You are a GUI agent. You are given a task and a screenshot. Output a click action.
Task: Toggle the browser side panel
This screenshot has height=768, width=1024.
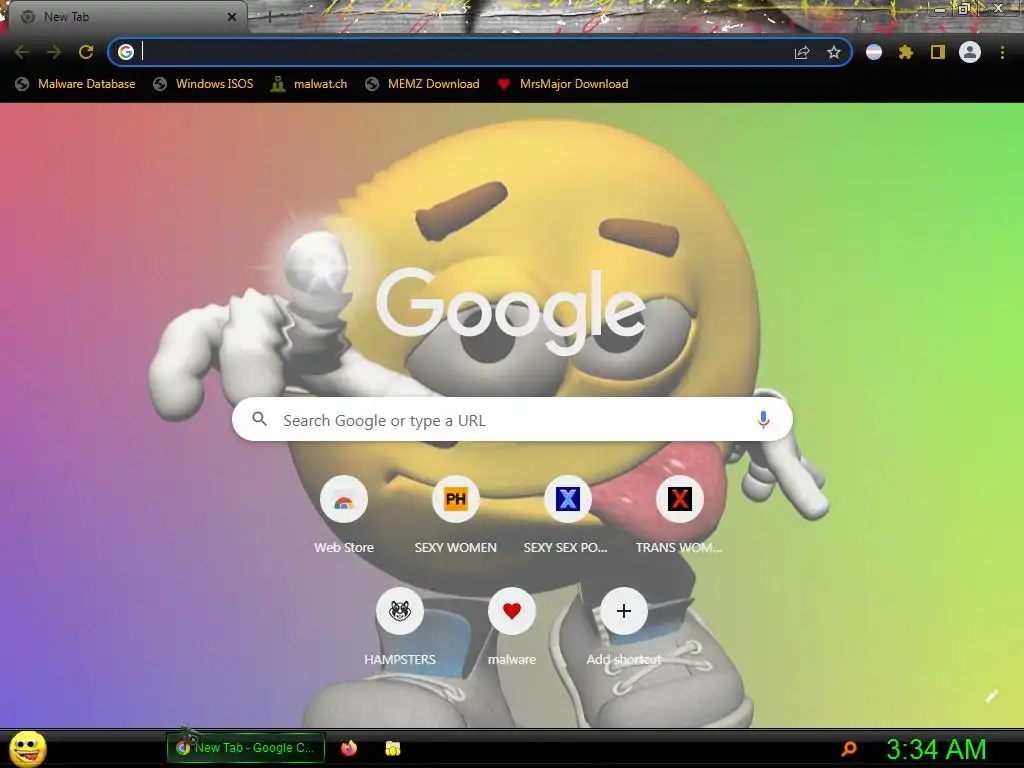937,52
